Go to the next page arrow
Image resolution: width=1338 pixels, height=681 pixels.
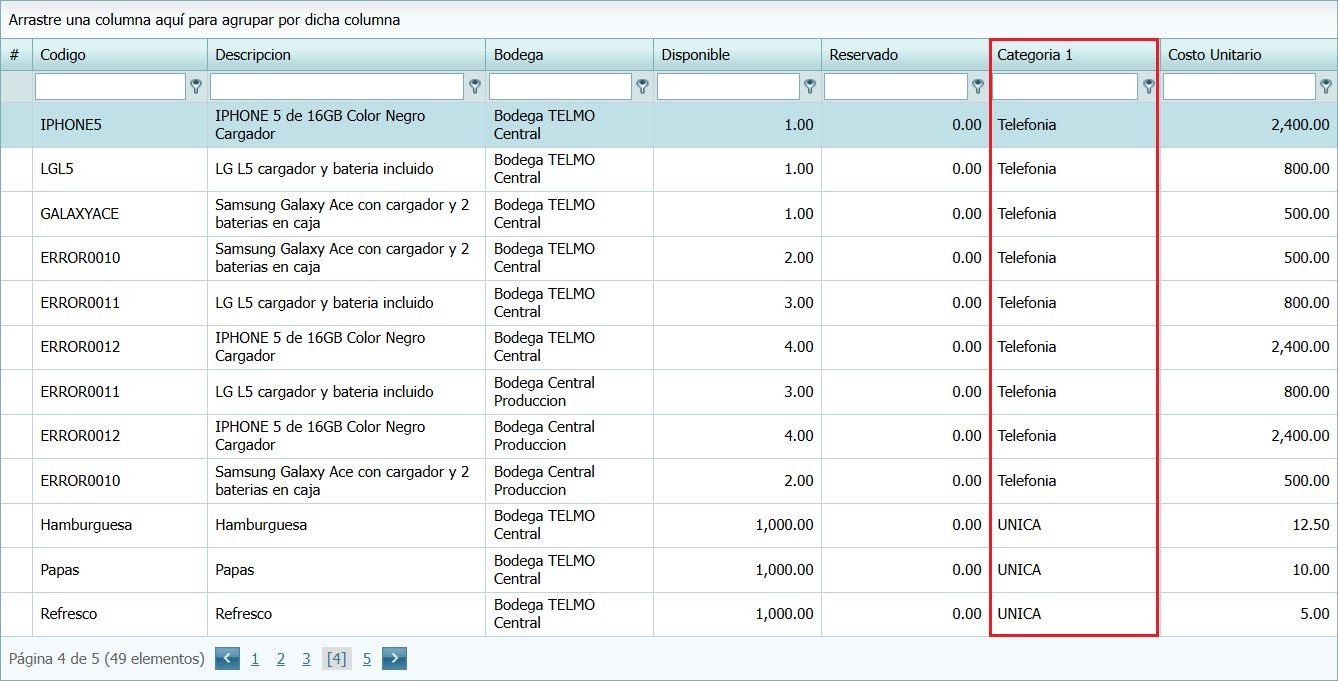(x=394, y=658)
